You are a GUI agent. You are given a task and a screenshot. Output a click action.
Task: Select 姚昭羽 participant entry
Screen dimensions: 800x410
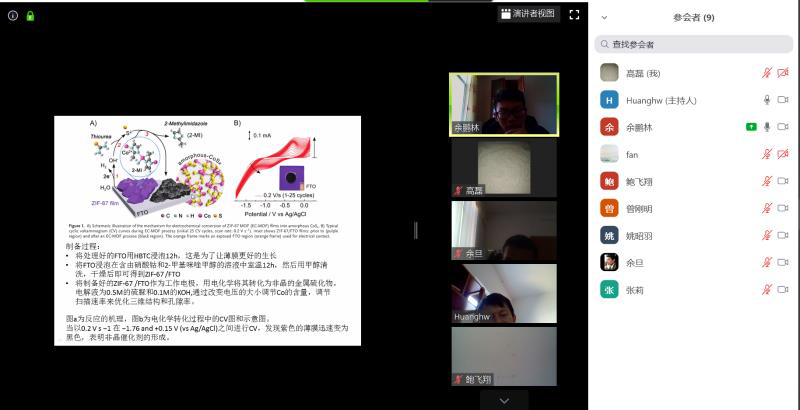point(638,235)
